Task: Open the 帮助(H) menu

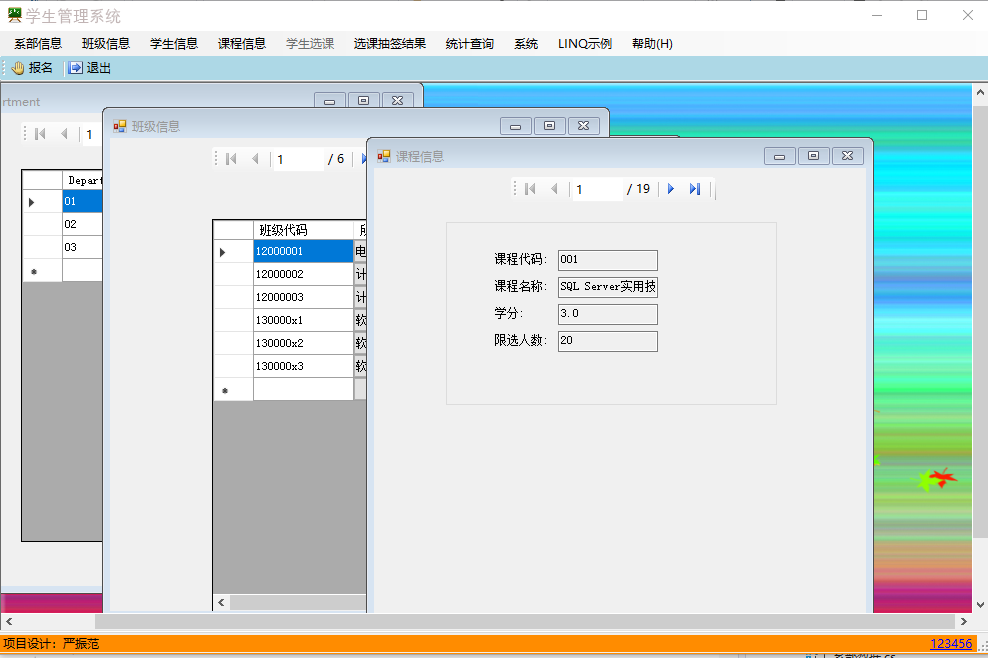Action: [x=652, y=43]
